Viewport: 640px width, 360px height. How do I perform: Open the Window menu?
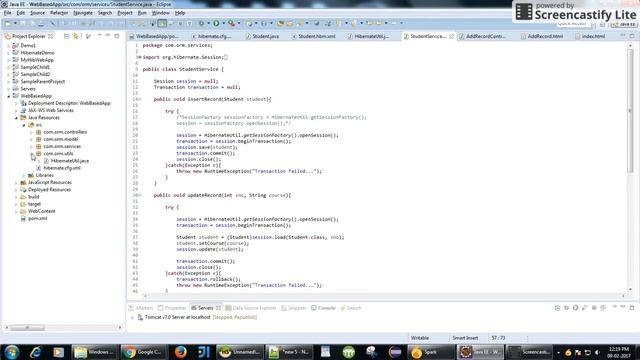click(x=160, y=13)
